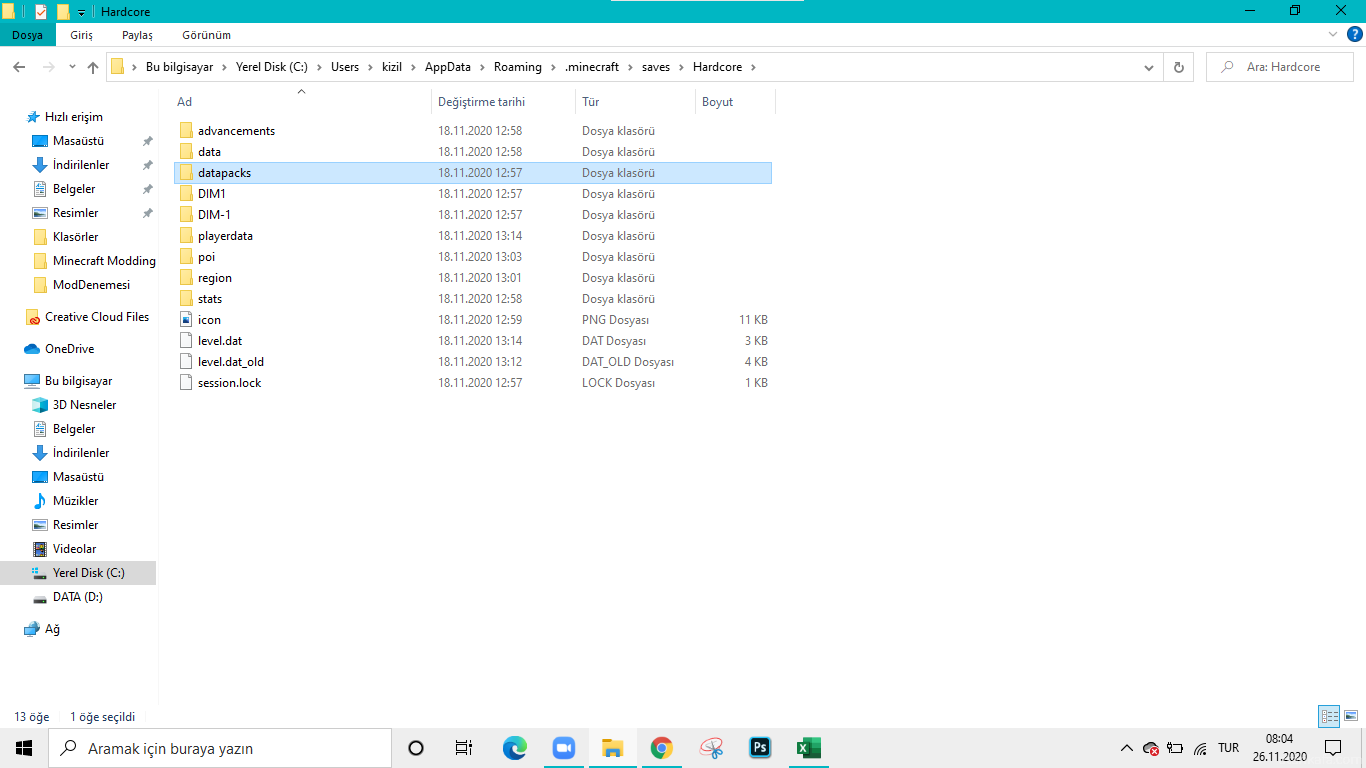
Task: Click the .minecraft breadcrumb segment
Action: point(594,67)
